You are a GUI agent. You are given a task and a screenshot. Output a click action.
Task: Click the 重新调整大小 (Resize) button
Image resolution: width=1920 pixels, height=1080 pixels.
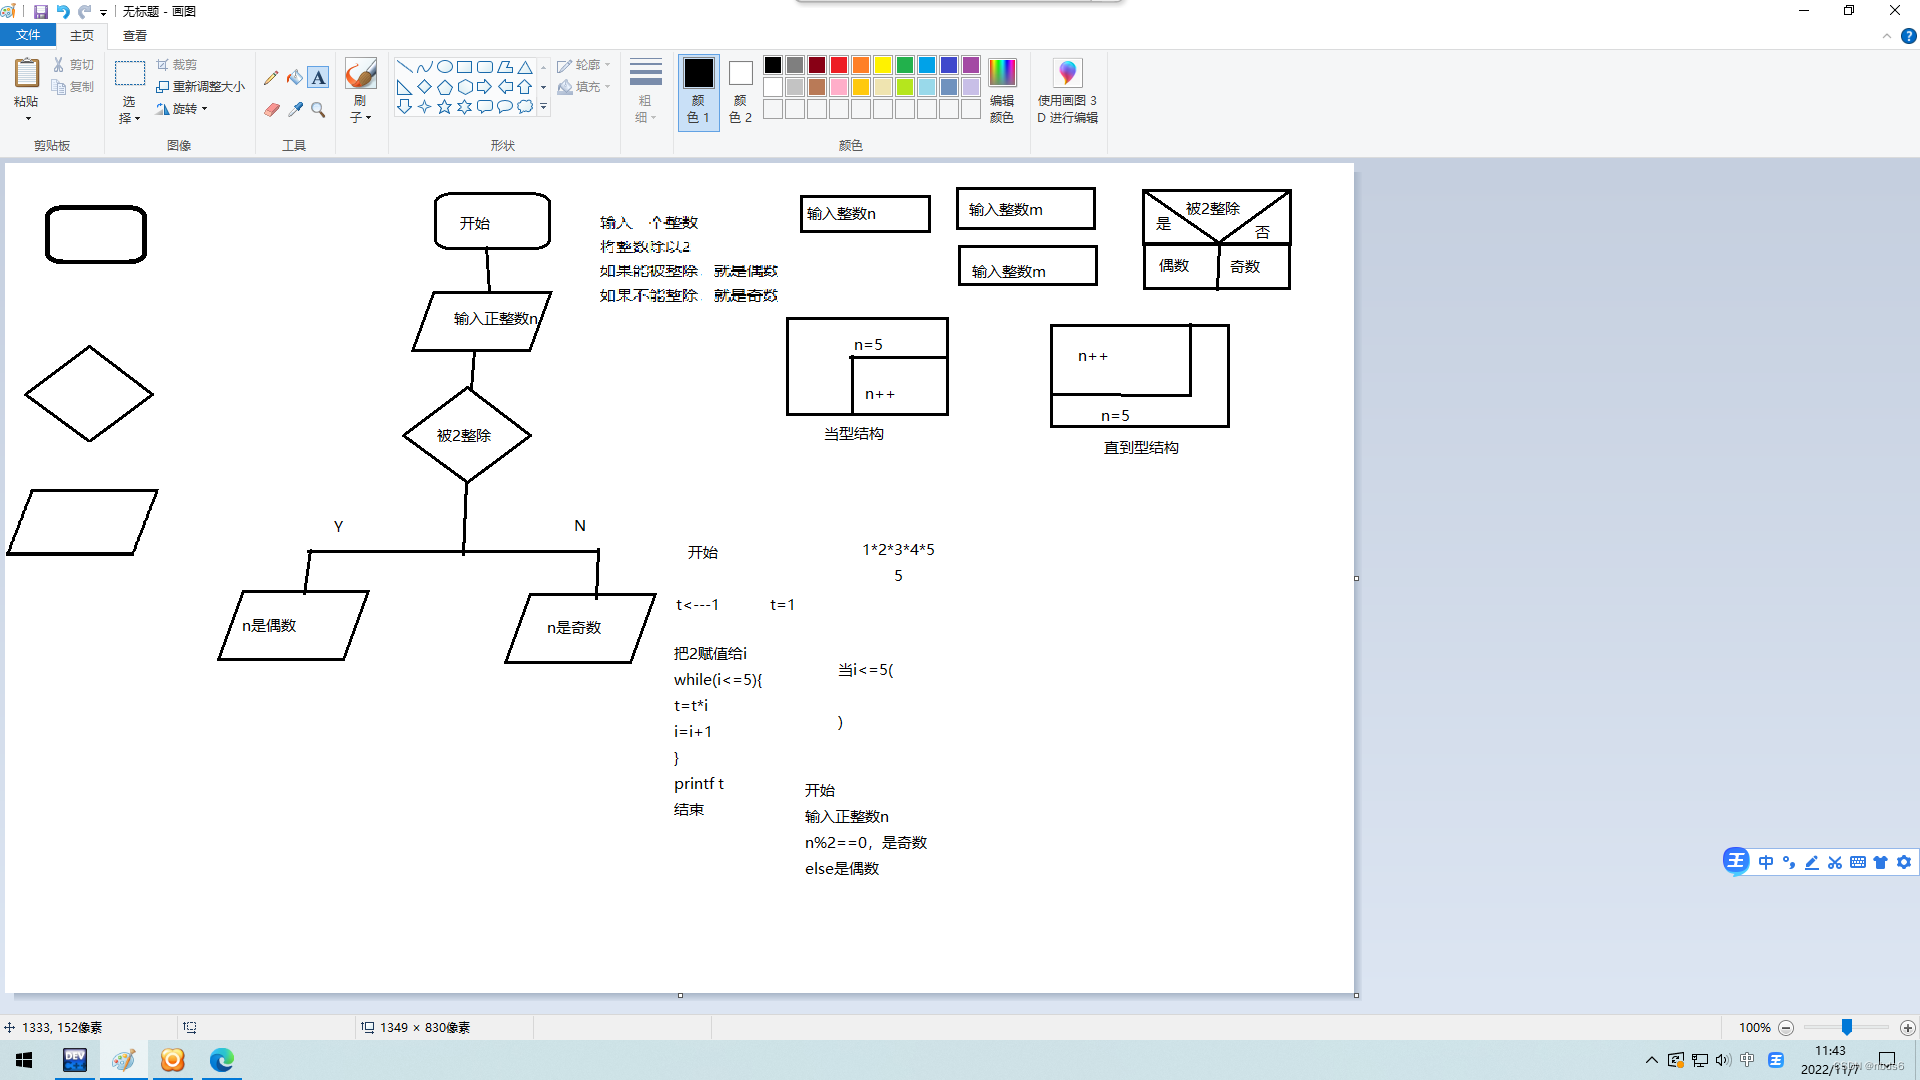[x=201, y=87]
